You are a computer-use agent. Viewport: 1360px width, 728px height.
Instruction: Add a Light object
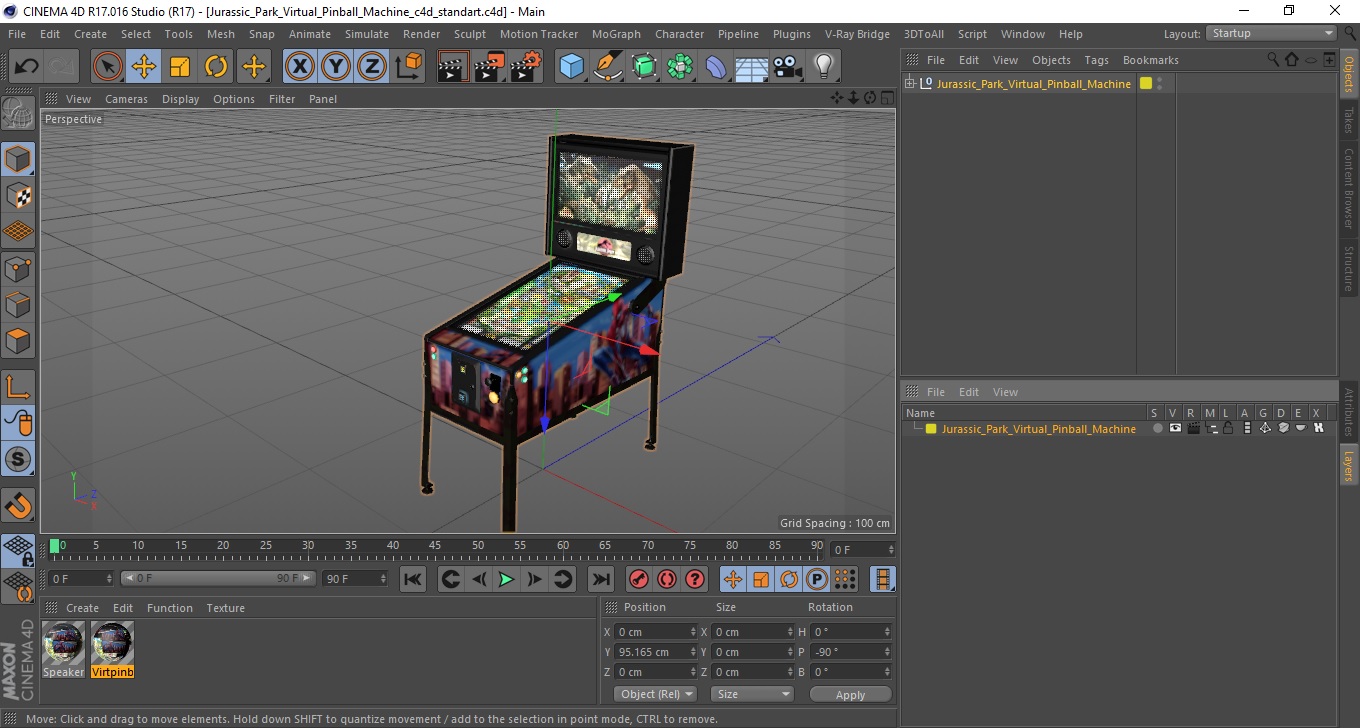823,67
